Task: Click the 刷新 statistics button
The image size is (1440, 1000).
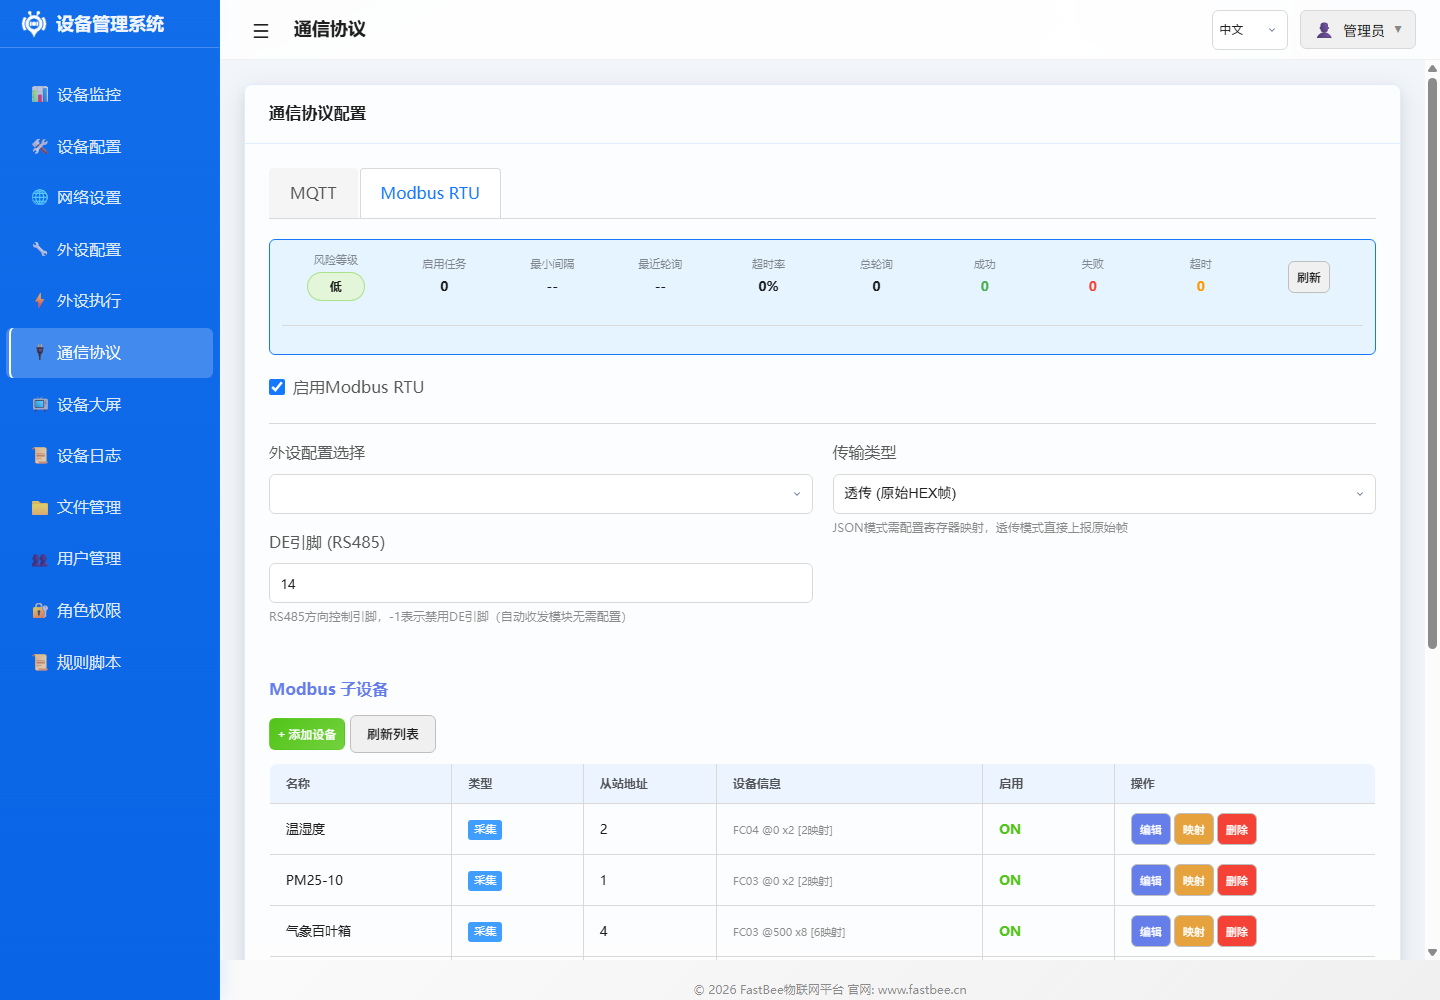Action: [1308, 277]
